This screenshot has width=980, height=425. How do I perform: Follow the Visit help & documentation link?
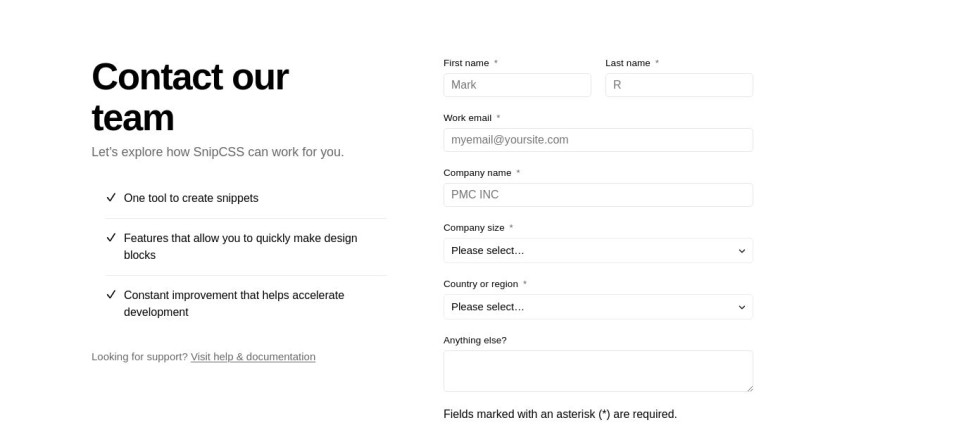(253, 357)
